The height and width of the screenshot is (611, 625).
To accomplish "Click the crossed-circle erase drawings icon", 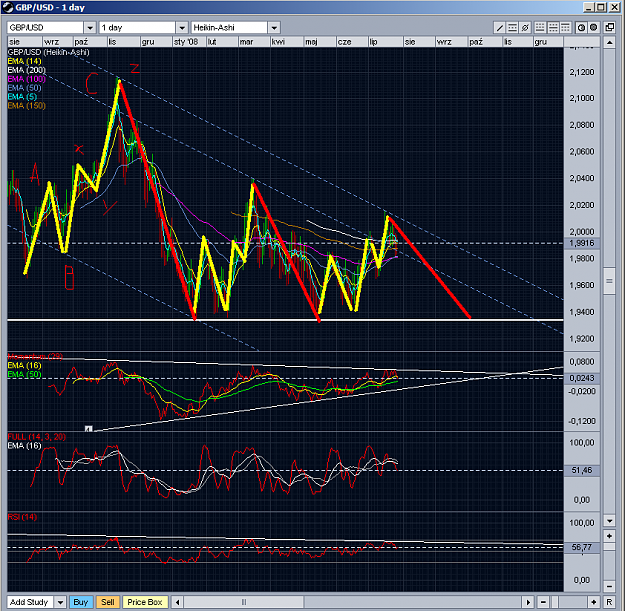I will coord(525,28).
